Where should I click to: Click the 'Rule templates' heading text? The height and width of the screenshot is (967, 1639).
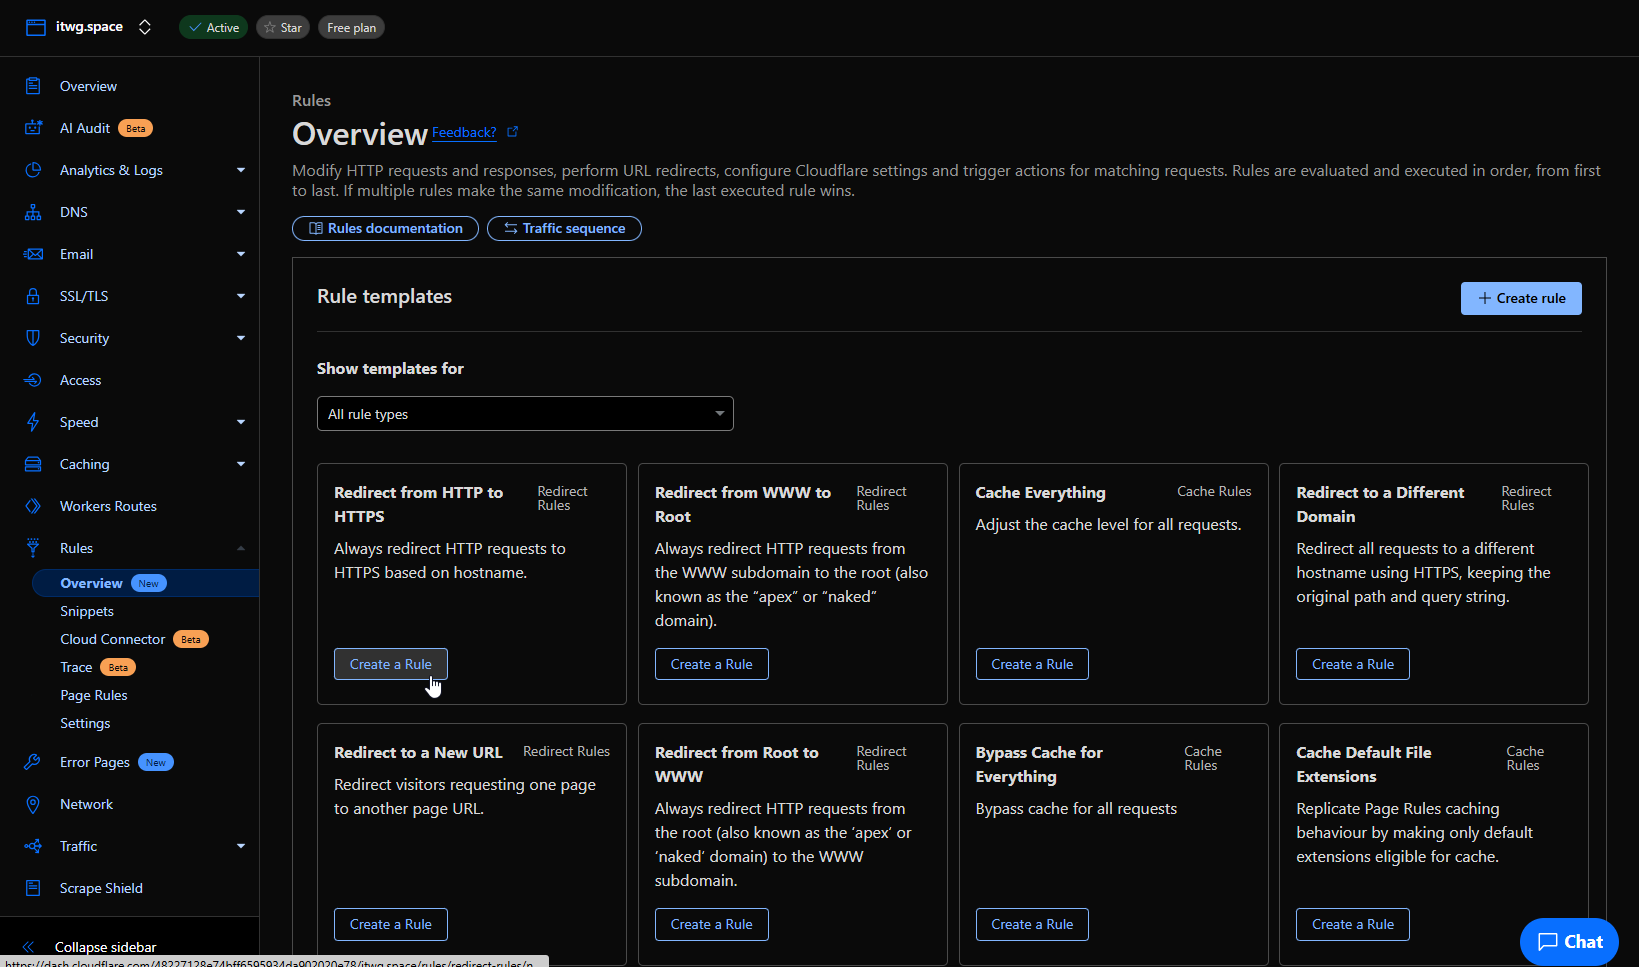384,296
